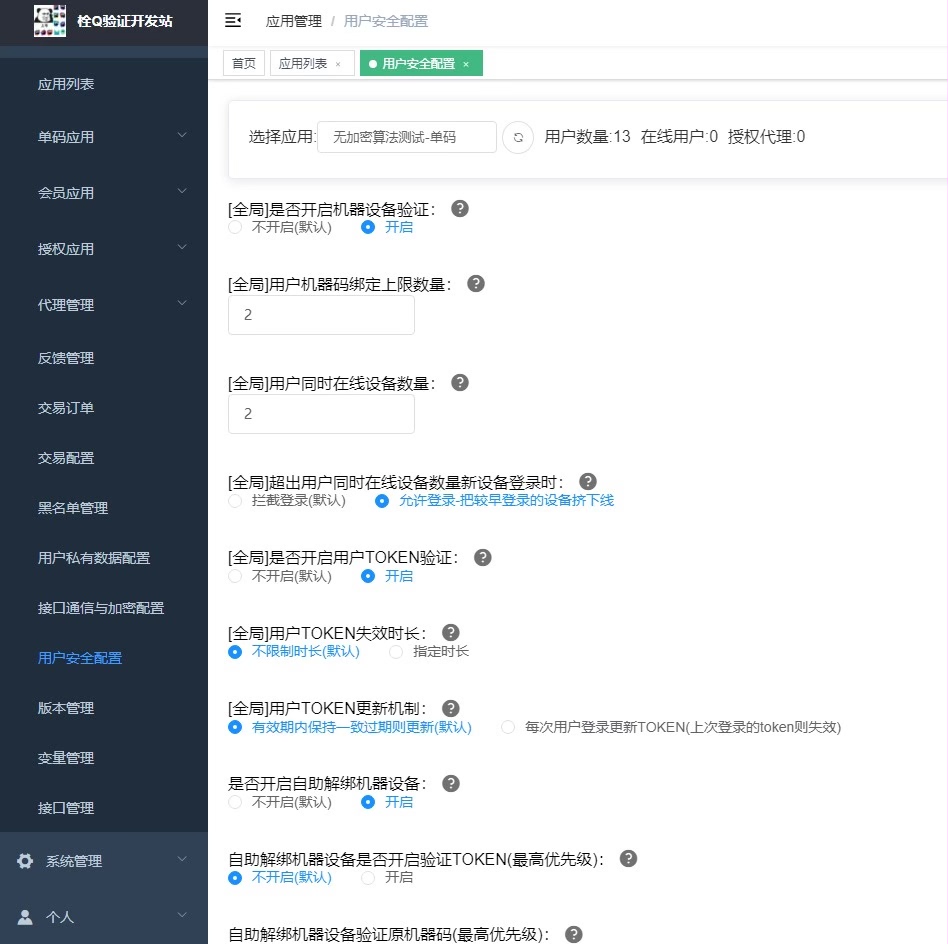Open help icon for 机器码绑定上限数量
The width and height of the screenshot is (948, 944).
(476, 284)
